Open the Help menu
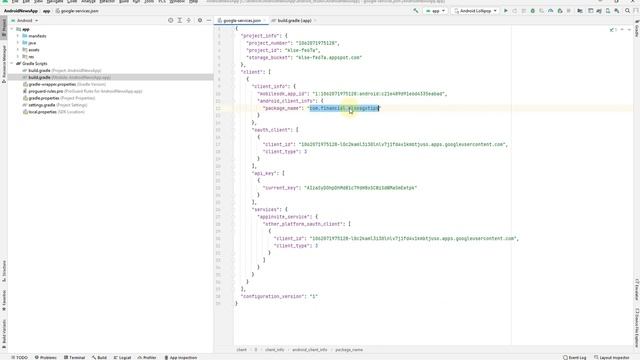The image size is (640, 360). (193, 2)
